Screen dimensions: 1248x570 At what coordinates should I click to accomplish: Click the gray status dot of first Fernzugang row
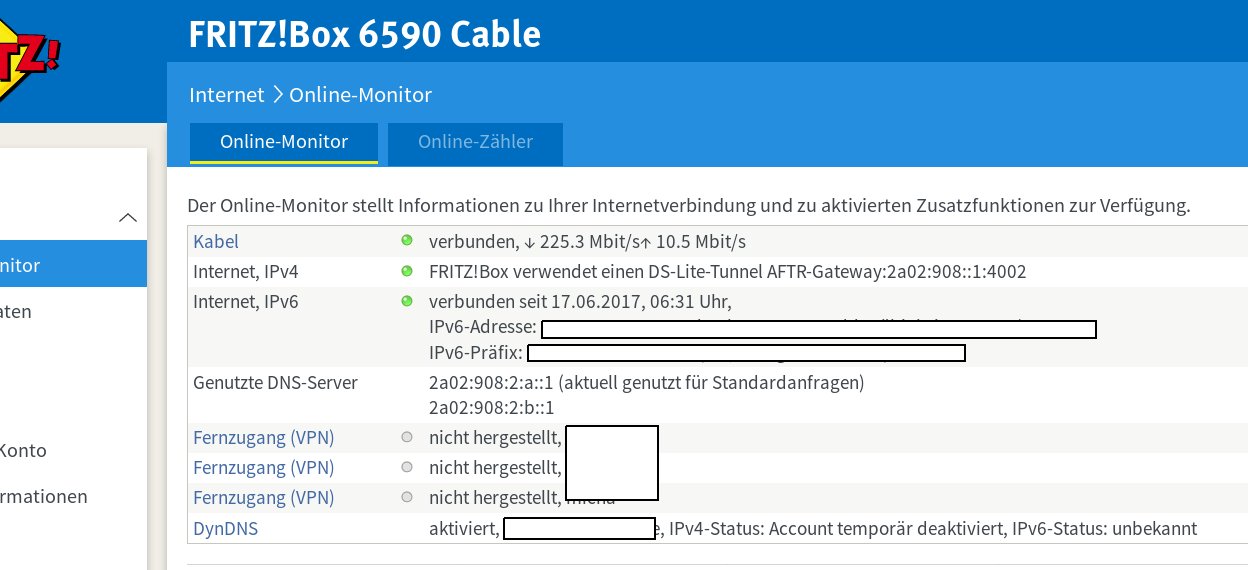click(x=406, y=438)
